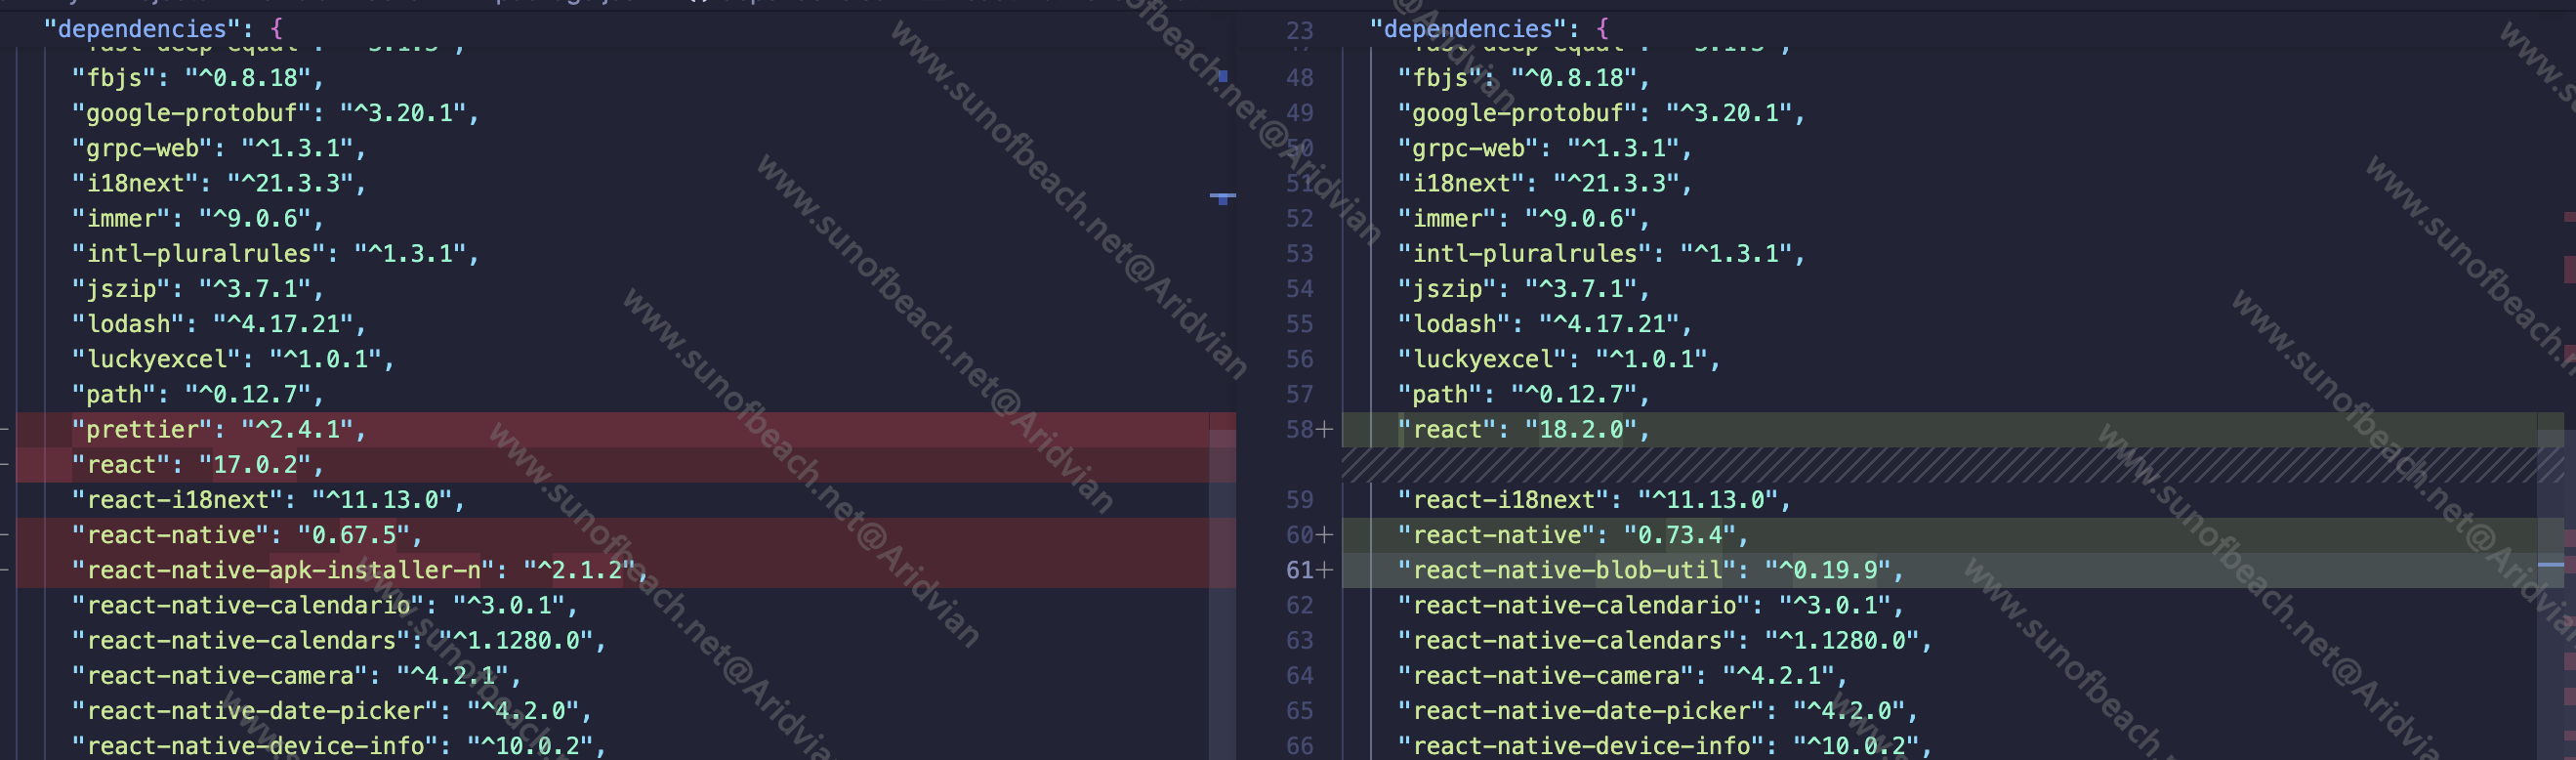Click "react-native-device-info" line in the original pane

[339, 746]
